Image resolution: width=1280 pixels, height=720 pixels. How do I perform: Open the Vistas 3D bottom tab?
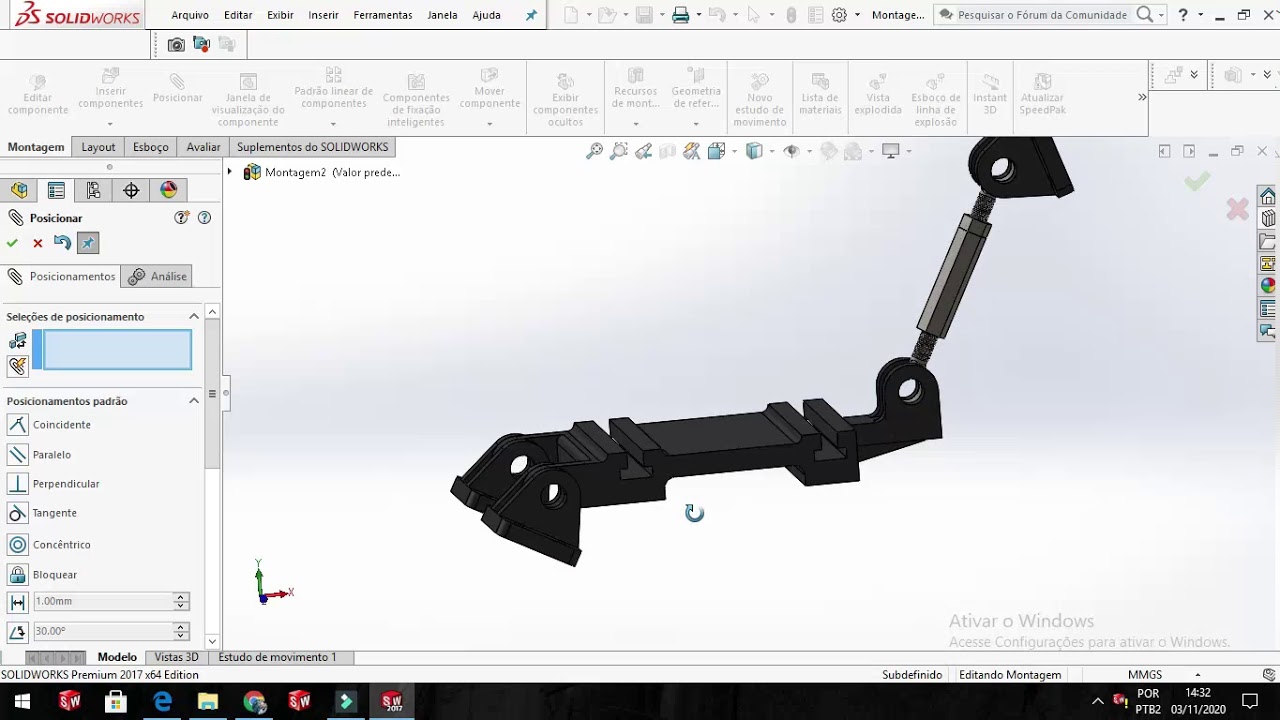(x=176, y=658)
